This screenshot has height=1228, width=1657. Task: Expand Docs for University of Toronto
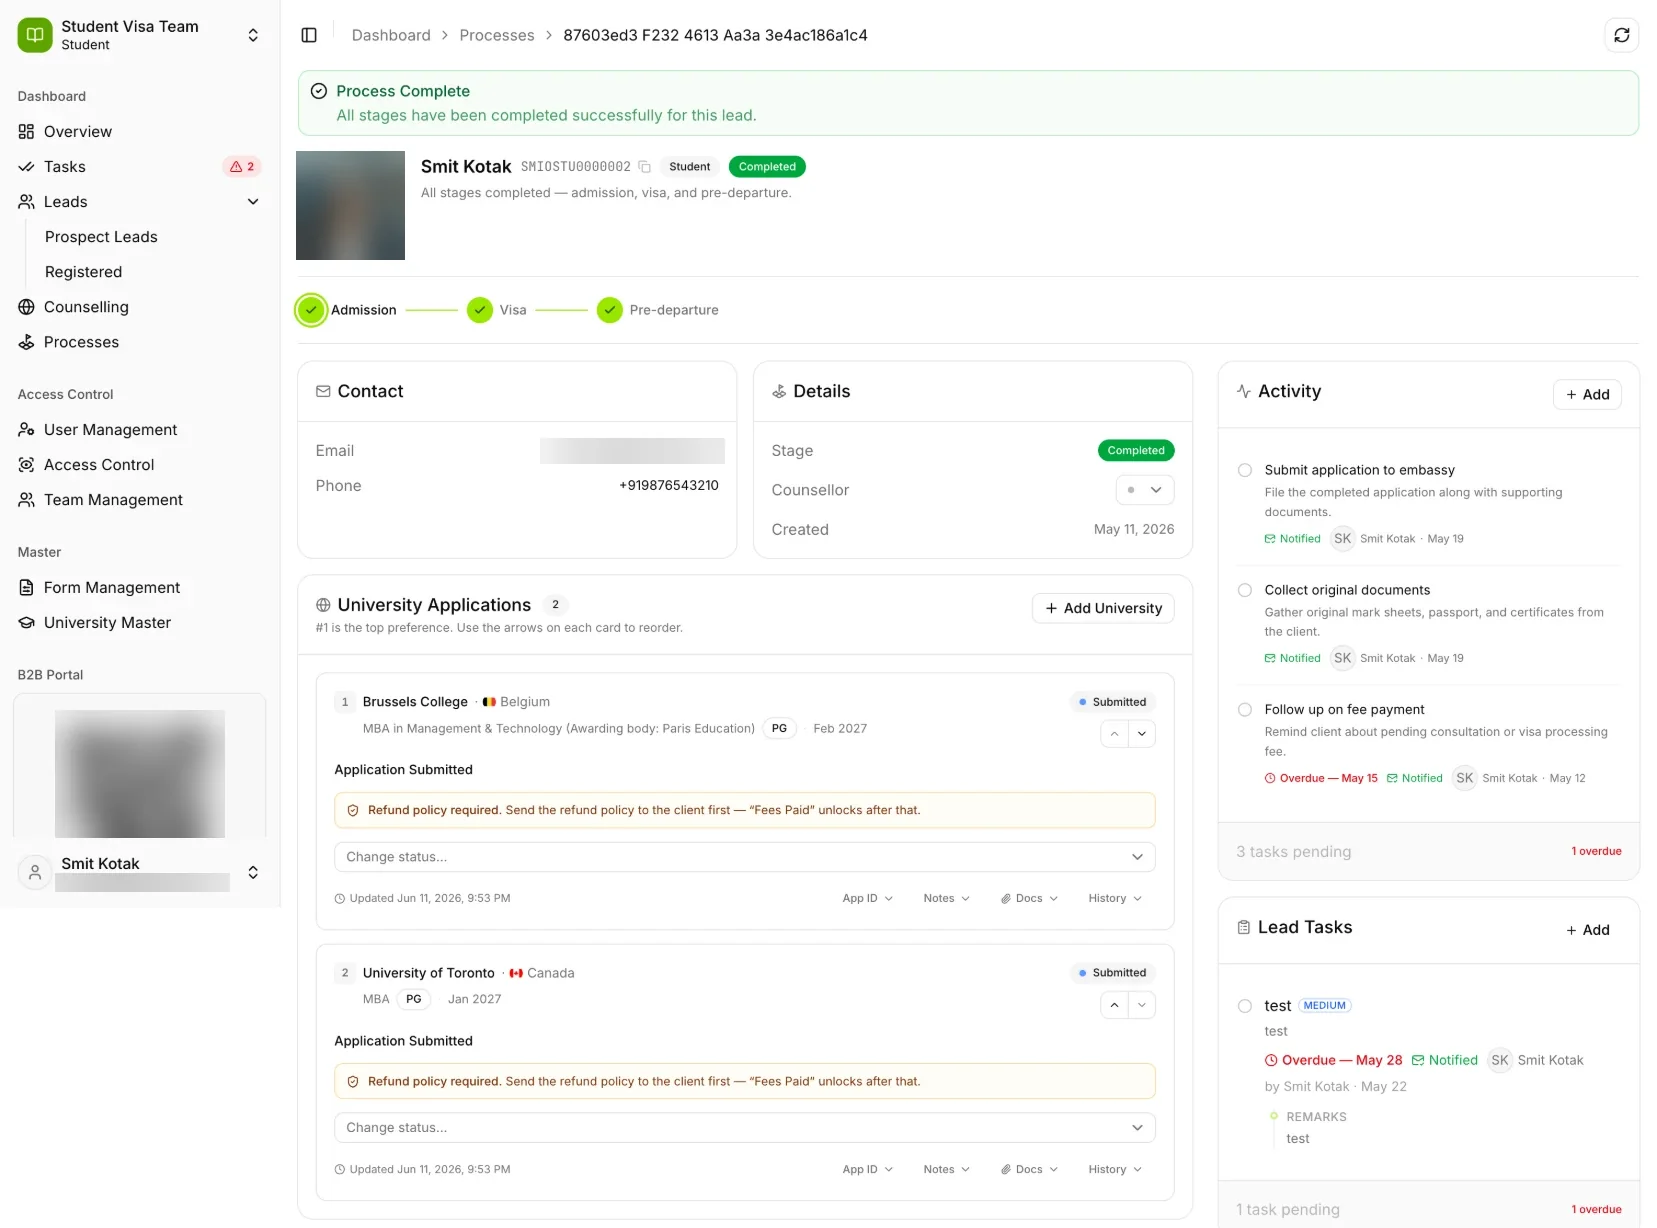1029,1169
